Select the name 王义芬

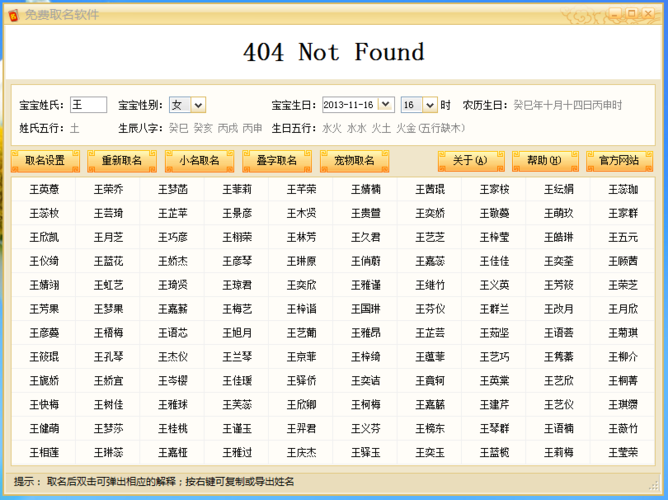(x=366, y=428)
